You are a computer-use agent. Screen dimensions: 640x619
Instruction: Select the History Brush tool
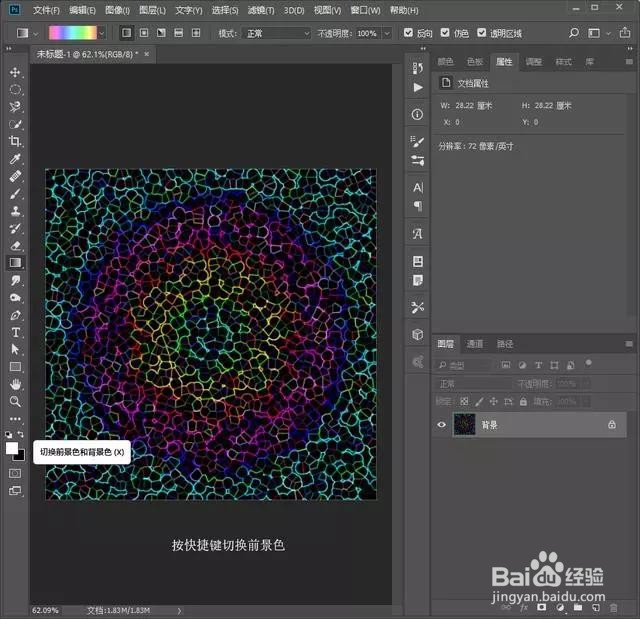point(15,229)
